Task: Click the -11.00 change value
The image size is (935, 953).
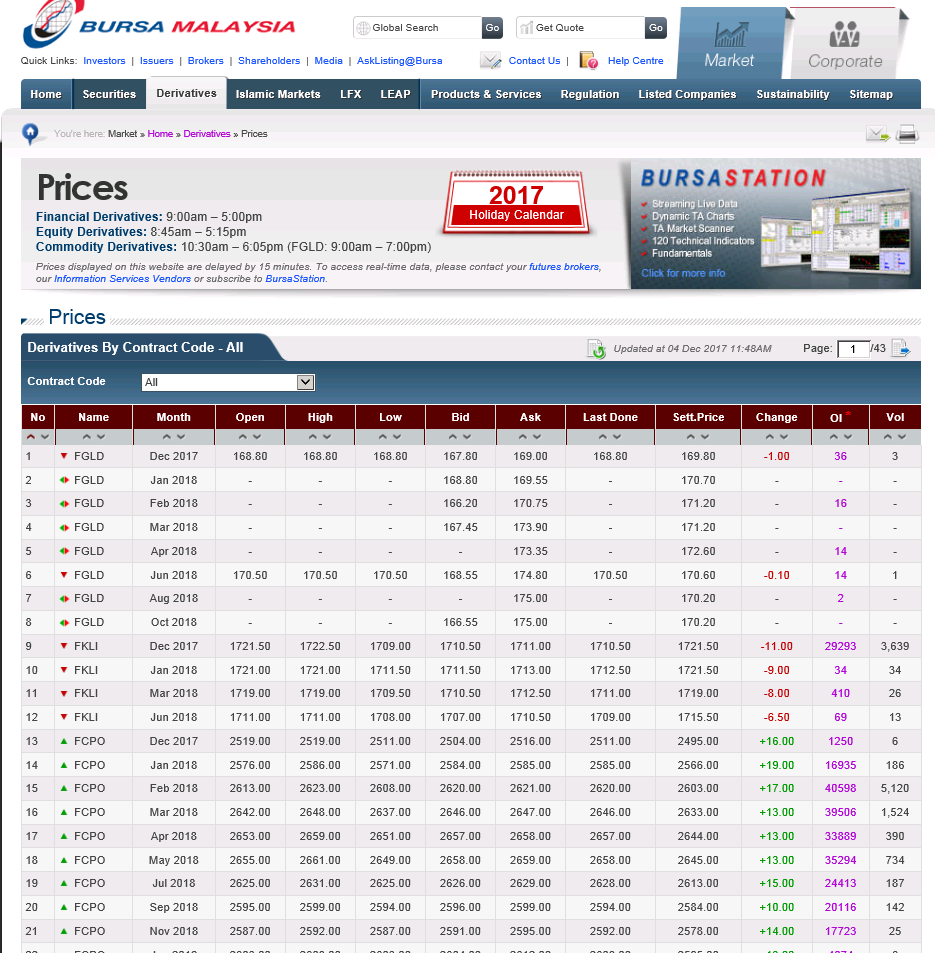Action: click(x=776, y=646)
